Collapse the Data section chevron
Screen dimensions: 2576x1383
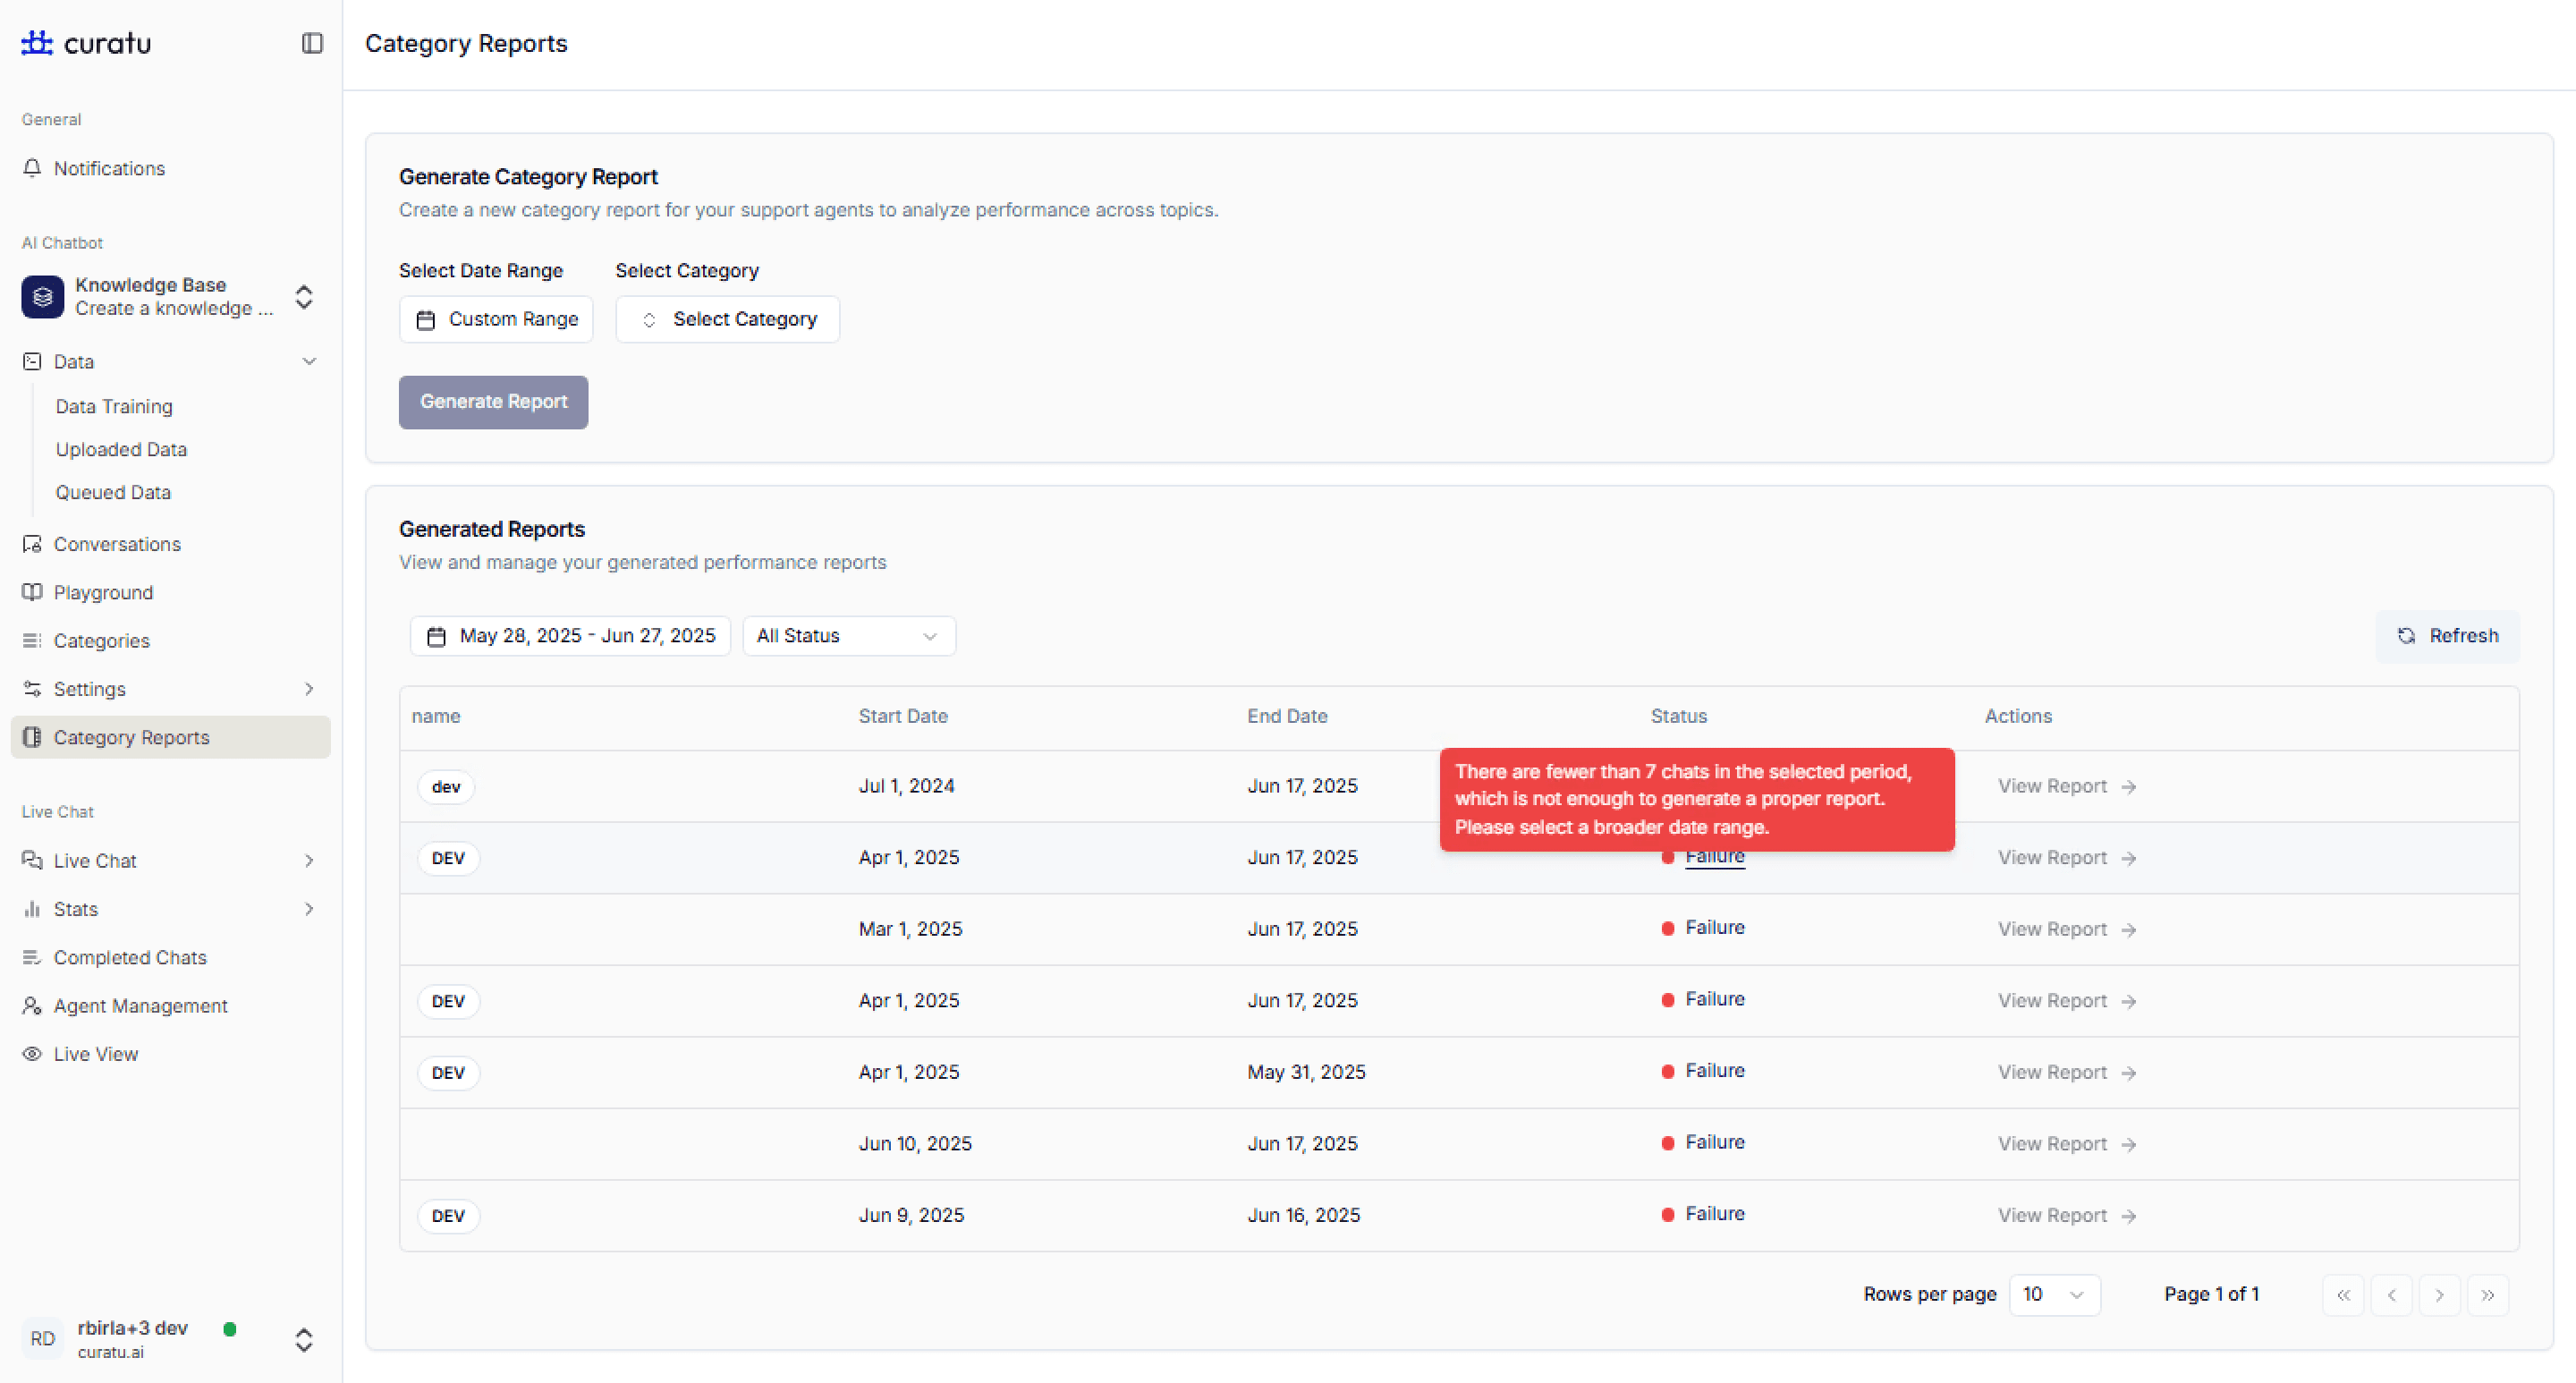(x=309, y=361)
